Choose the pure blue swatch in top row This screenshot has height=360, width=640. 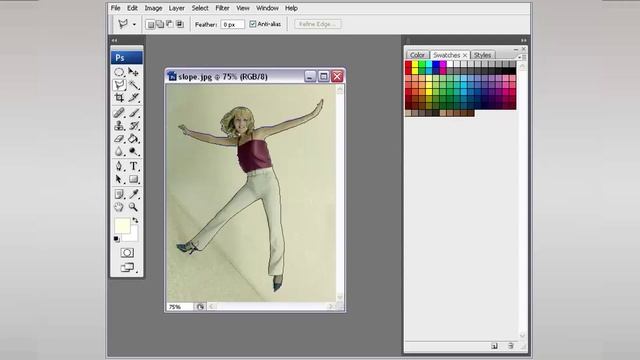pos(436,64)
